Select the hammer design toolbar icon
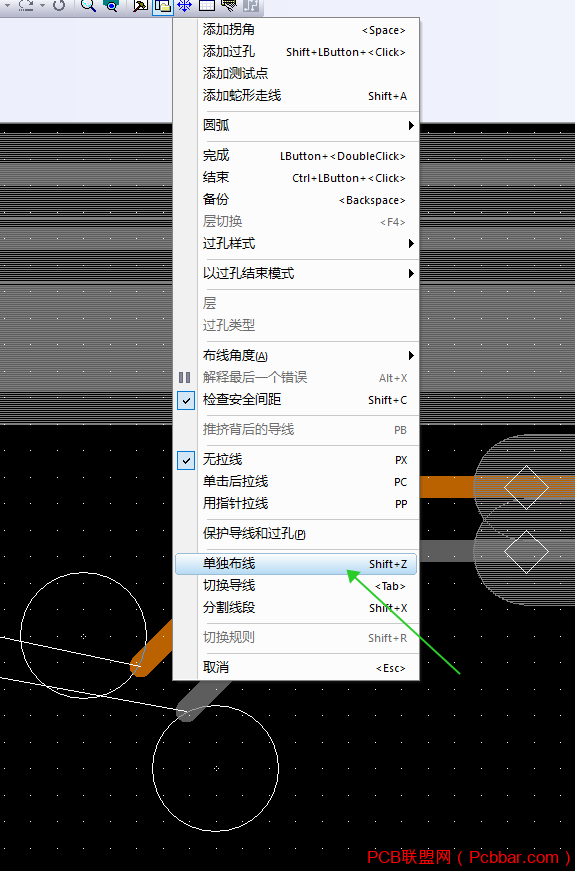Image resolution: width=575 pixels, height=871 pixels. 140,6
